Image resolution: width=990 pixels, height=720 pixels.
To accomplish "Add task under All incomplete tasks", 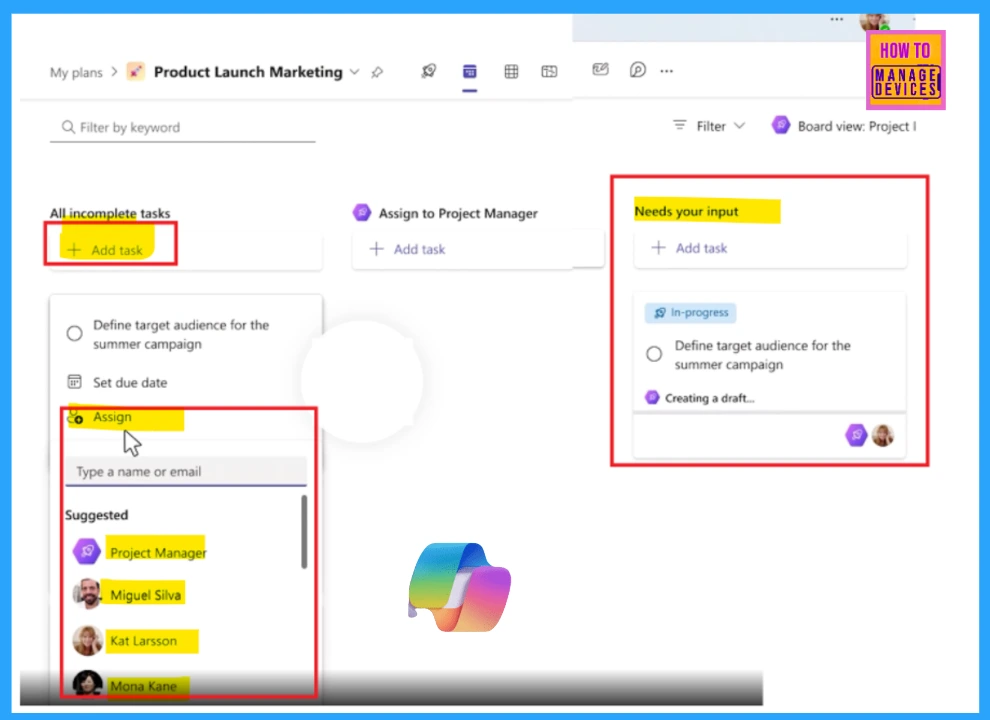I will point(105,250).
